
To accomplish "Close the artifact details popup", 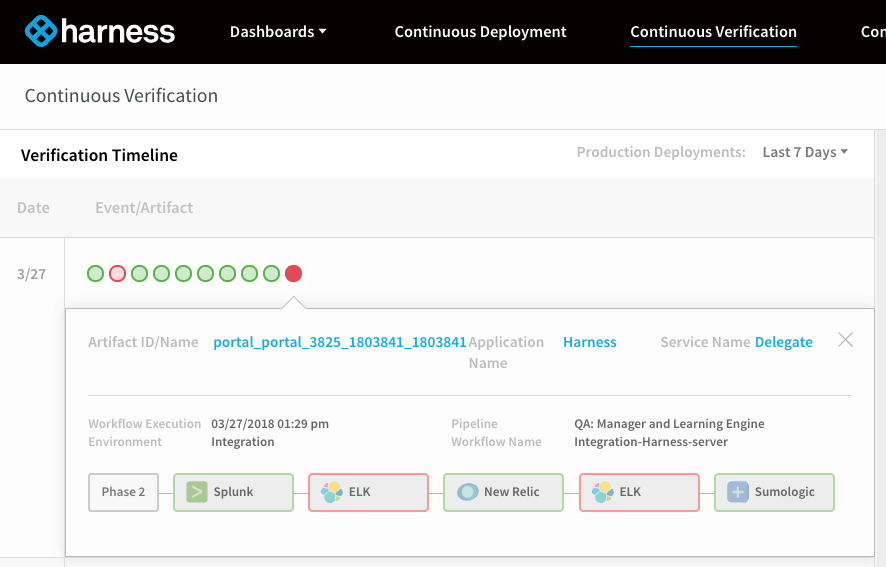I will click(845, 340).
